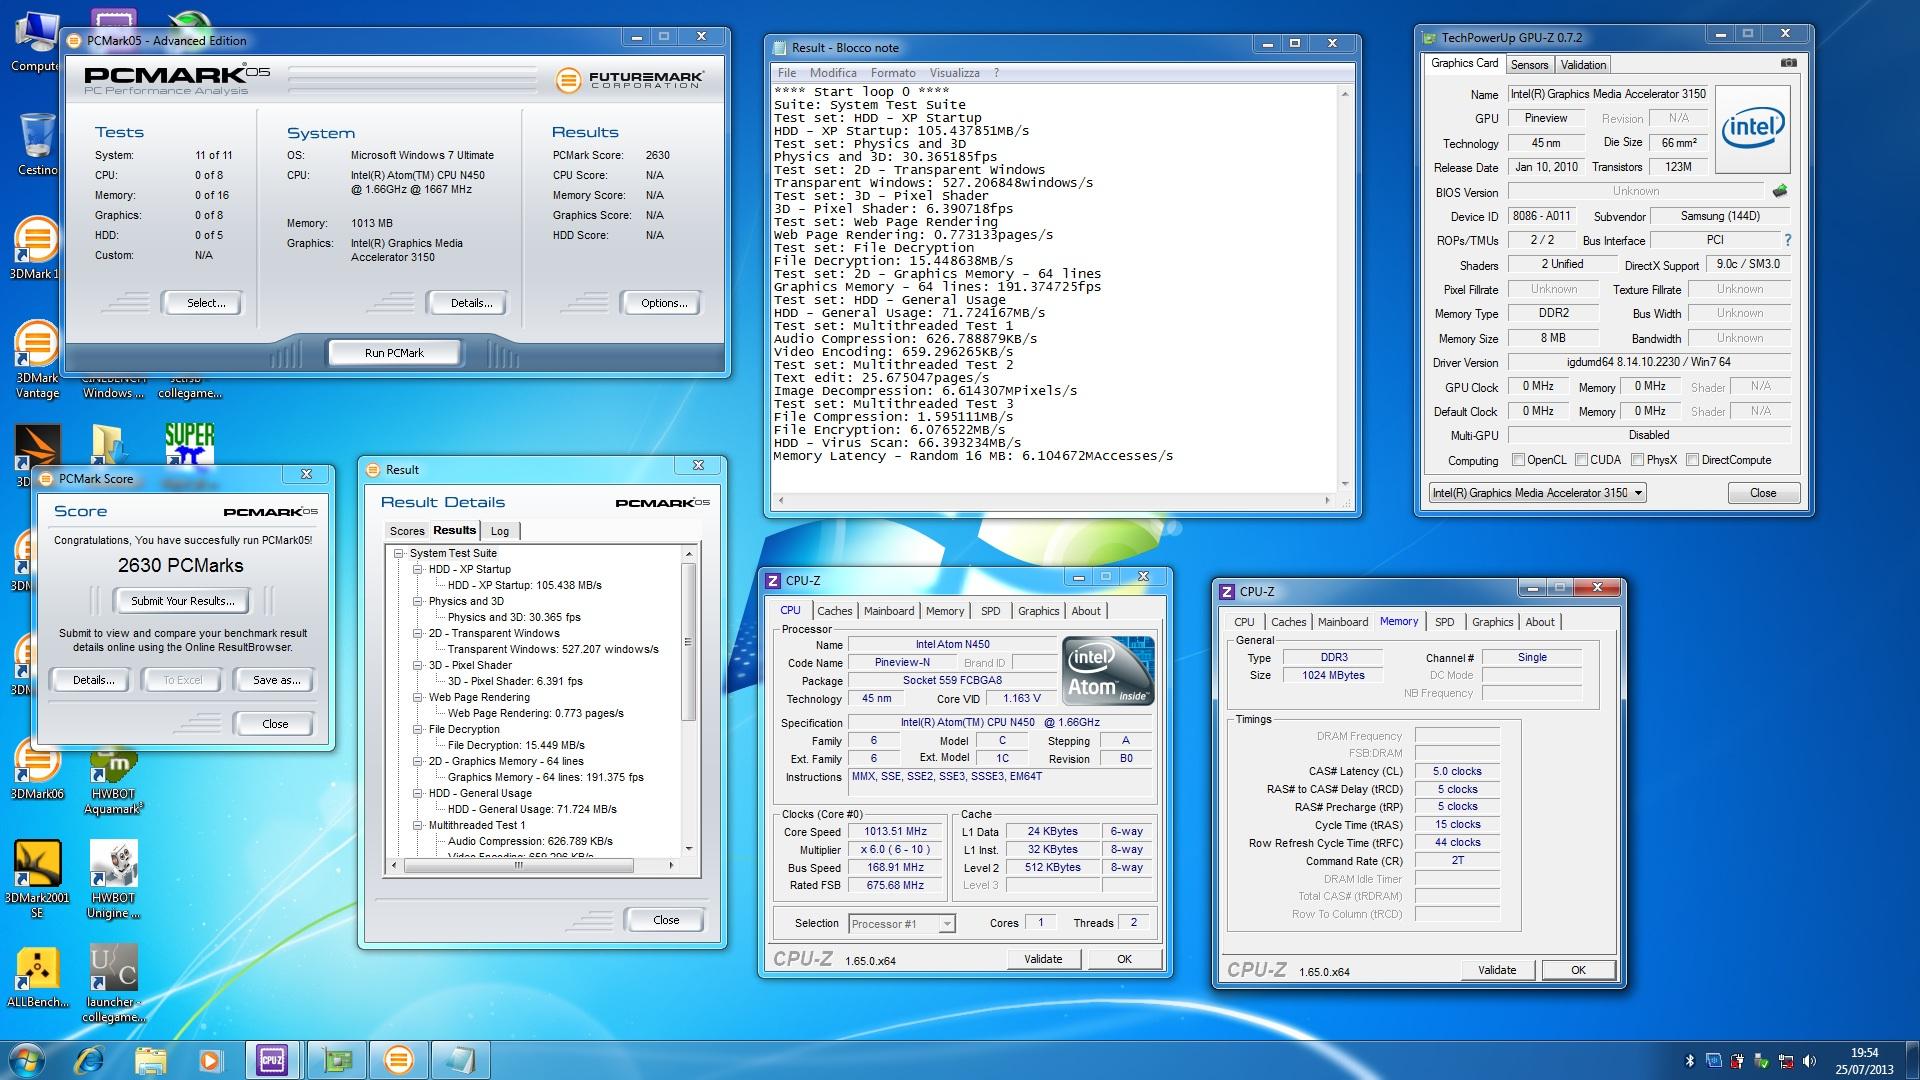The height and width of the screenshot is (1080, 1920).
Task: Click OK in CPU-Z Memory window
Action: 1578,970
